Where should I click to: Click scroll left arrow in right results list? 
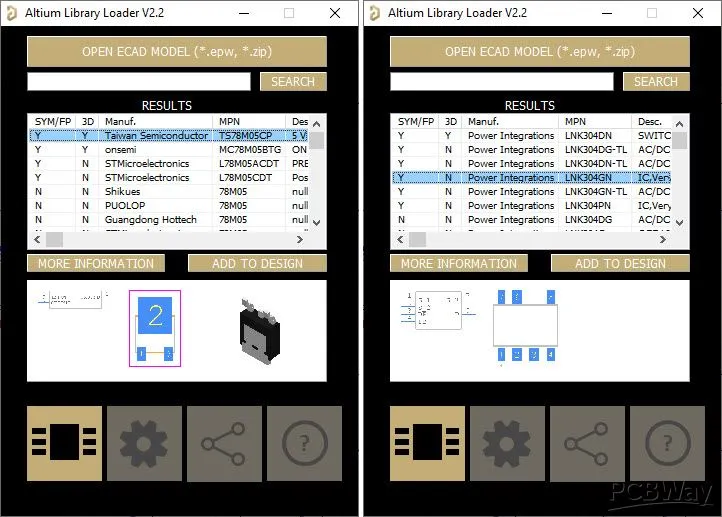tap(400, 239)
